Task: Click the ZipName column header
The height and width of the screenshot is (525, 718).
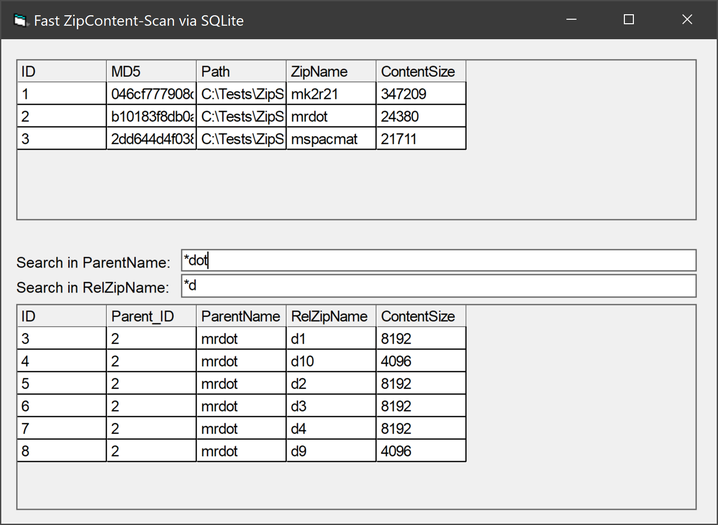Action: [x=331, y=72]
